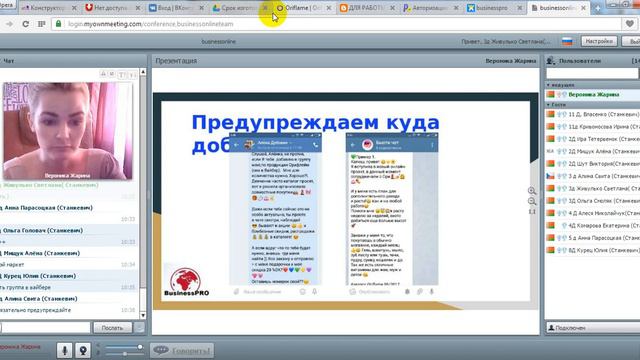The image size is (640, 360).
Task: Click the Czech flag beside Алина Свита
Action: tap(551, 176)
